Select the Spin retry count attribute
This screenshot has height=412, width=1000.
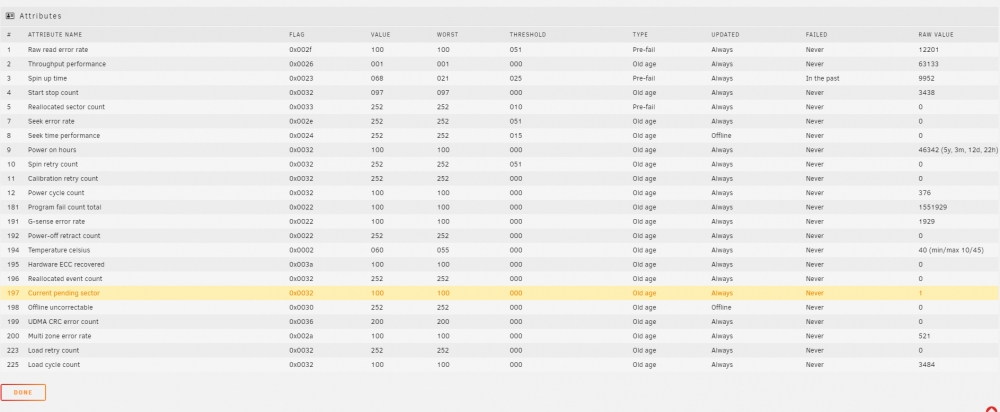54,164
